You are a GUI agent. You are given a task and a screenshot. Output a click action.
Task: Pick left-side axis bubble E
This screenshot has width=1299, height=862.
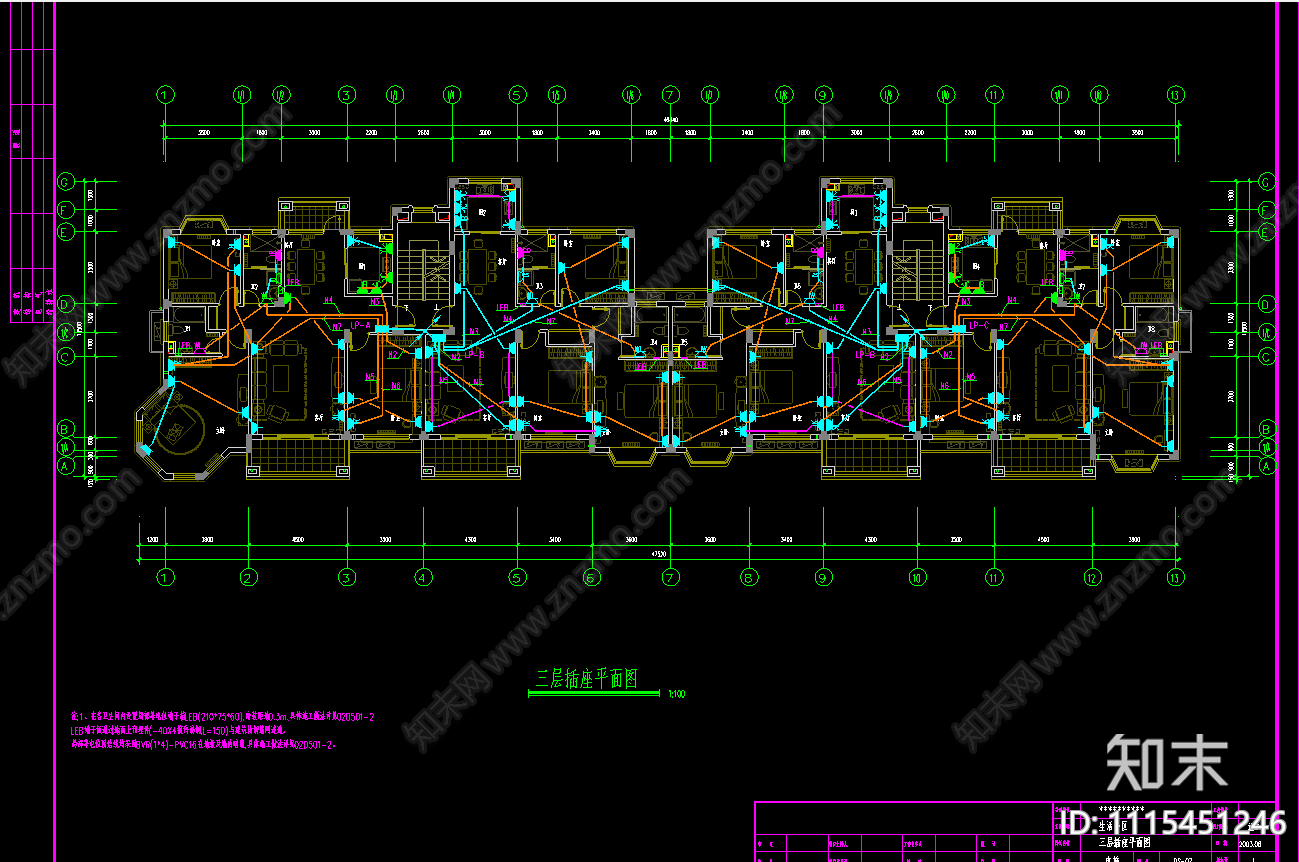click(x=67, y=232)
